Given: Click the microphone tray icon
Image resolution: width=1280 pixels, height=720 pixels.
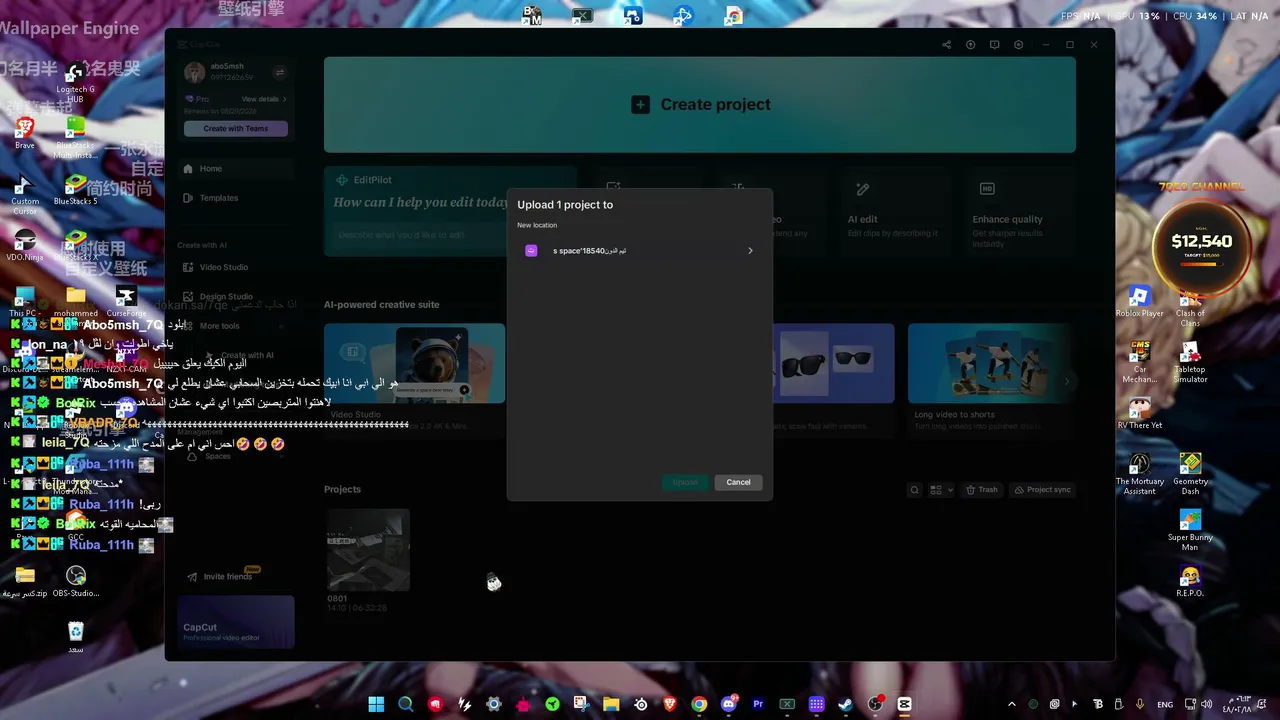Looking at the screenshot, I should pyautogui.click(x=1140, y=704).
